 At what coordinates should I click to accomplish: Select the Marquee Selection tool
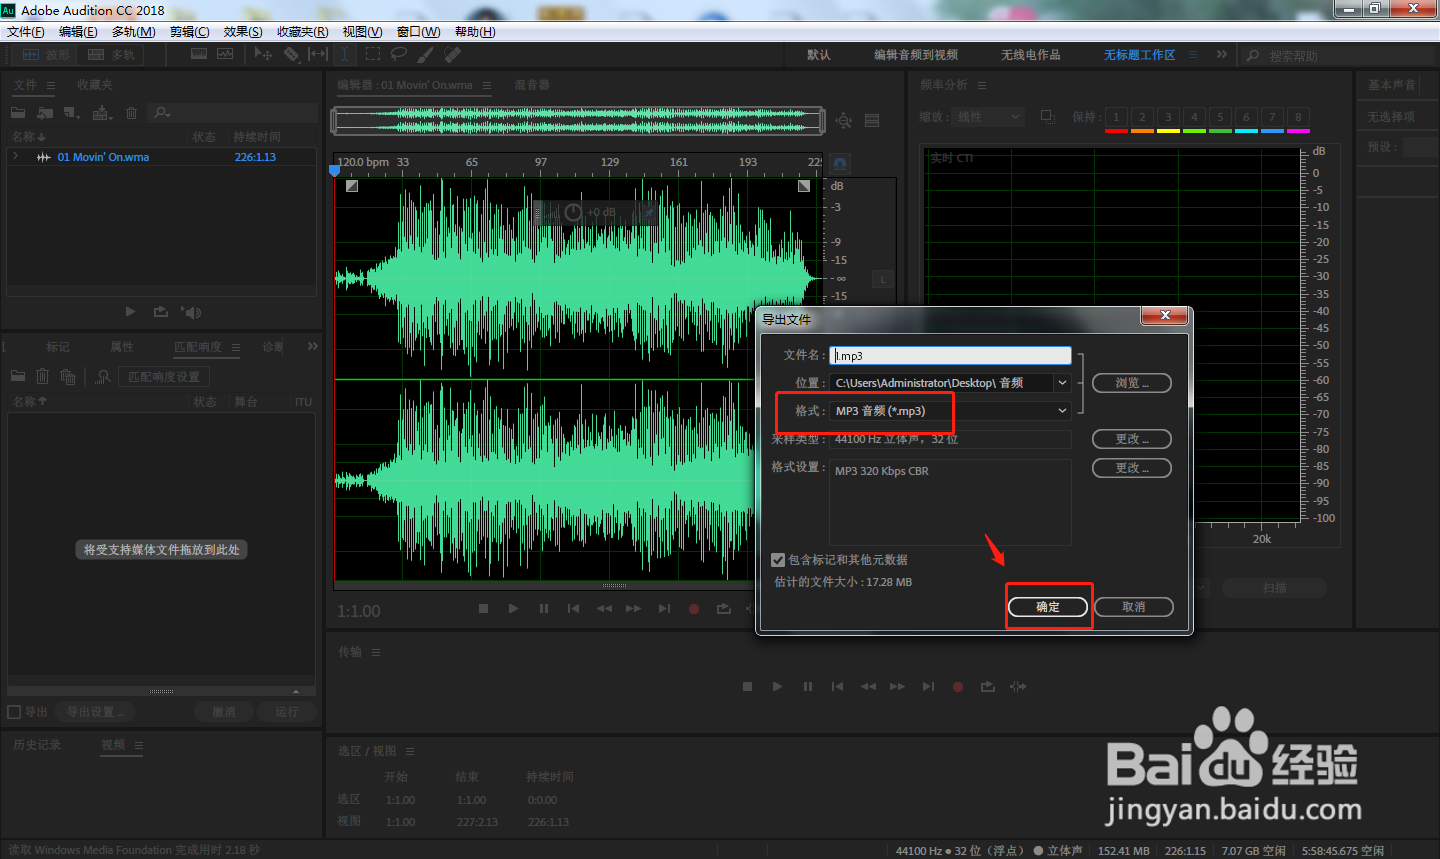[x=373, y=54]
